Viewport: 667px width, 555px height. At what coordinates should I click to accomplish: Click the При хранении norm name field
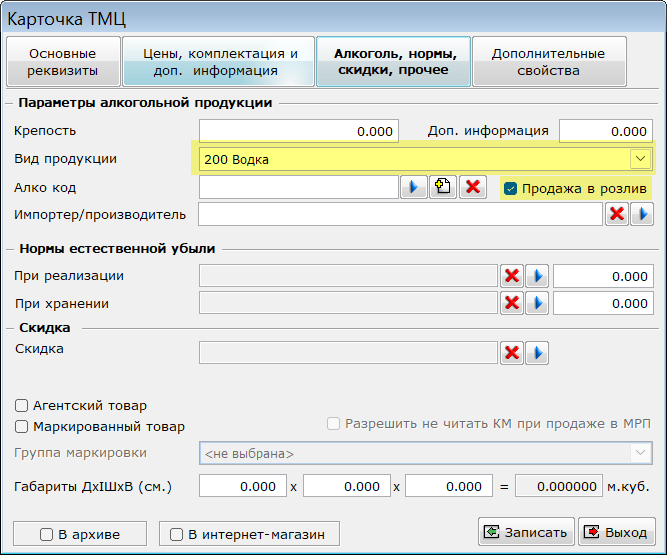348,303
